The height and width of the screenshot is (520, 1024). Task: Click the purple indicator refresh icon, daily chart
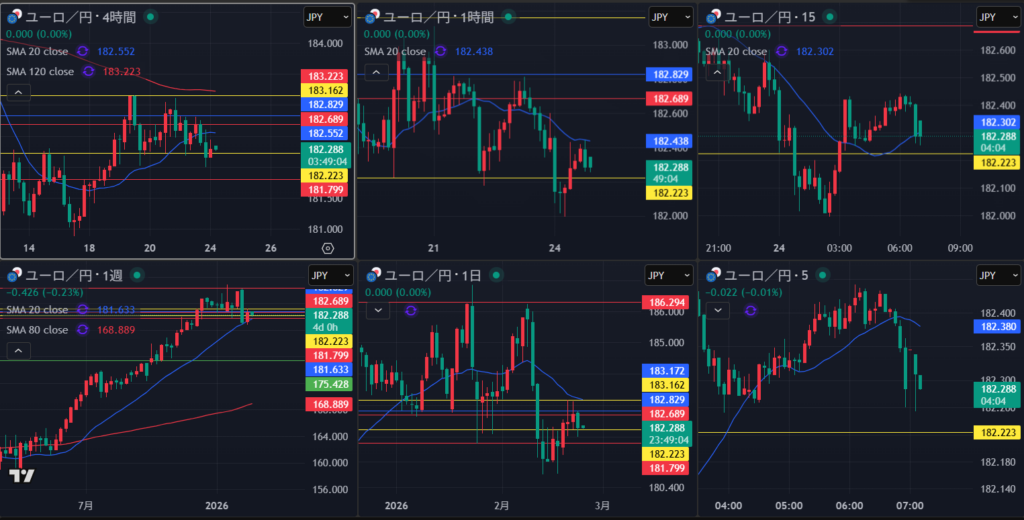coord(412,311)
